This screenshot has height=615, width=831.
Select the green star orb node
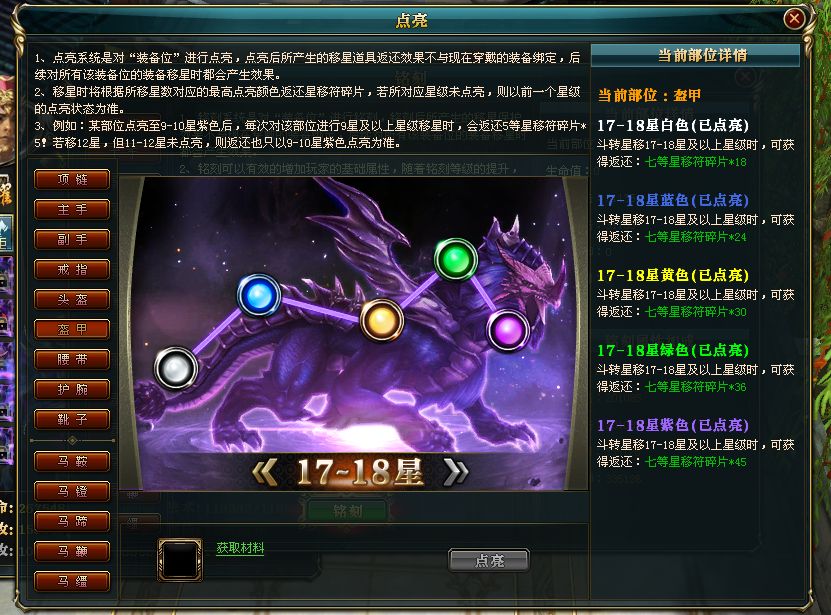point(456,259)
